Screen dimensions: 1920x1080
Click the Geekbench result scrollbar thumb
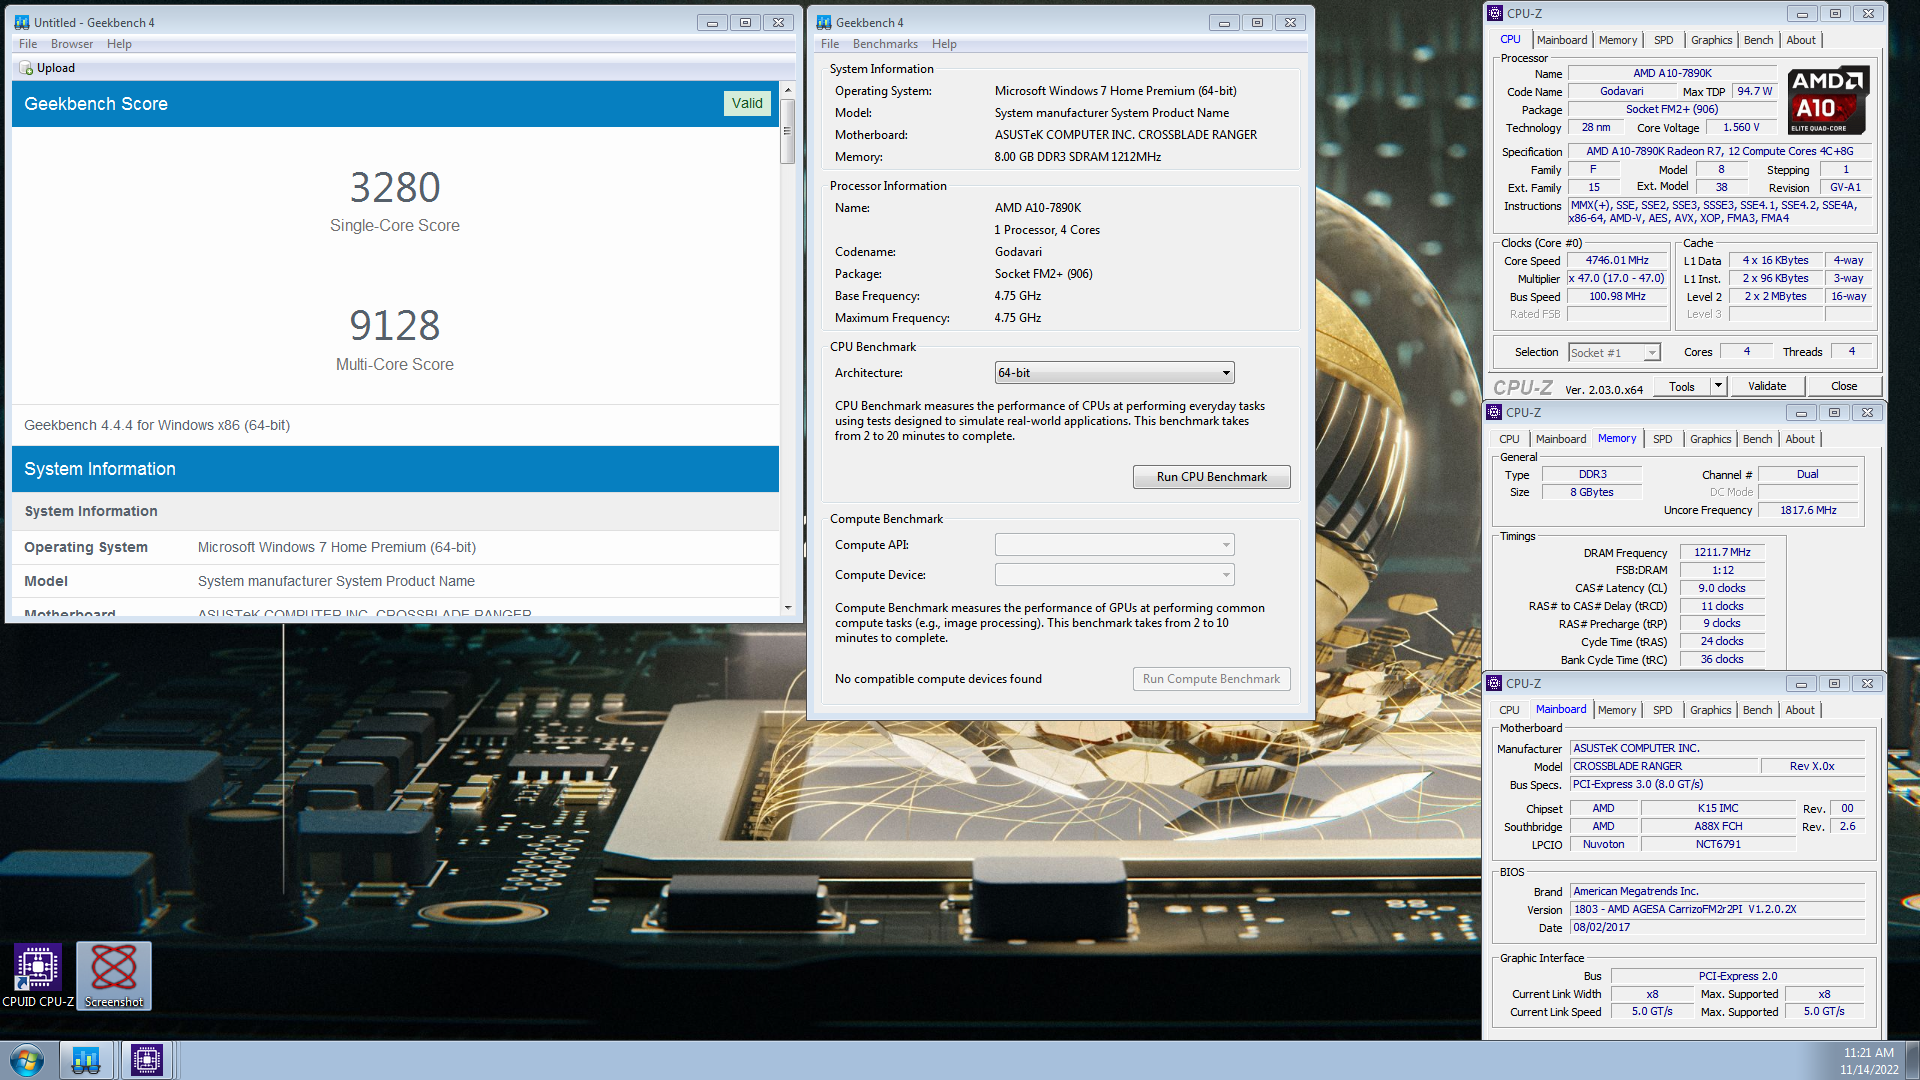coord(788,131)
